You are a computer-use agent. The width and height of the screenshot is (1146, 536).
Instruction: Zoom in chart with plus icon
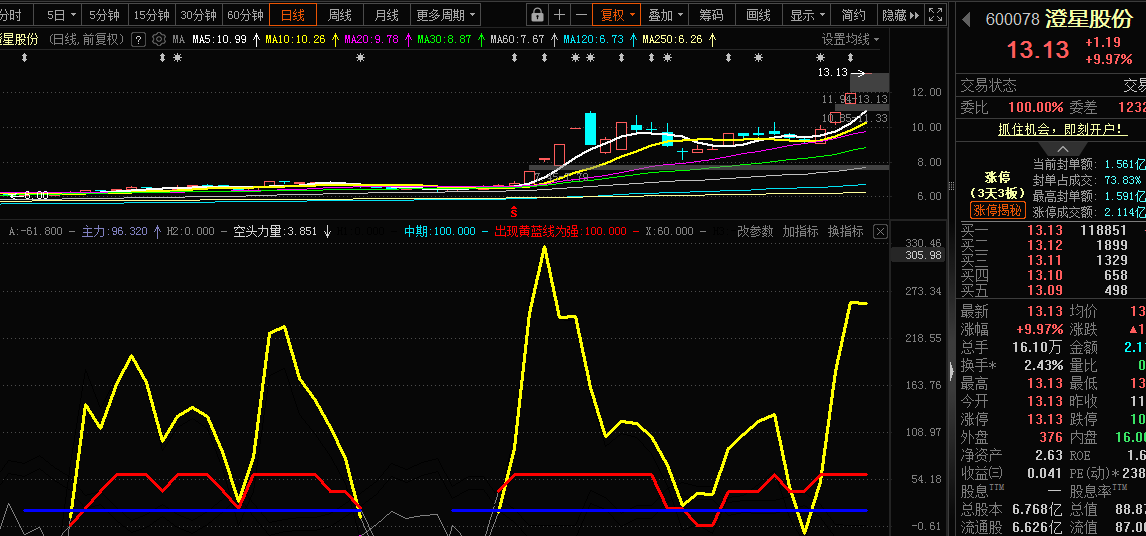click(x=560, y=15)
